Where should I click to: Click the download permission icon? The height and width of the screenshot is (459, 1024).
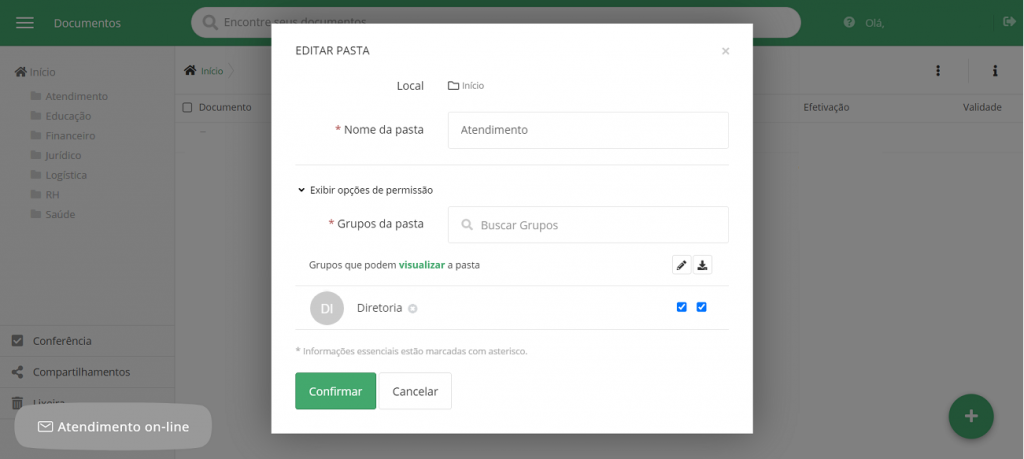click(702, 265)
